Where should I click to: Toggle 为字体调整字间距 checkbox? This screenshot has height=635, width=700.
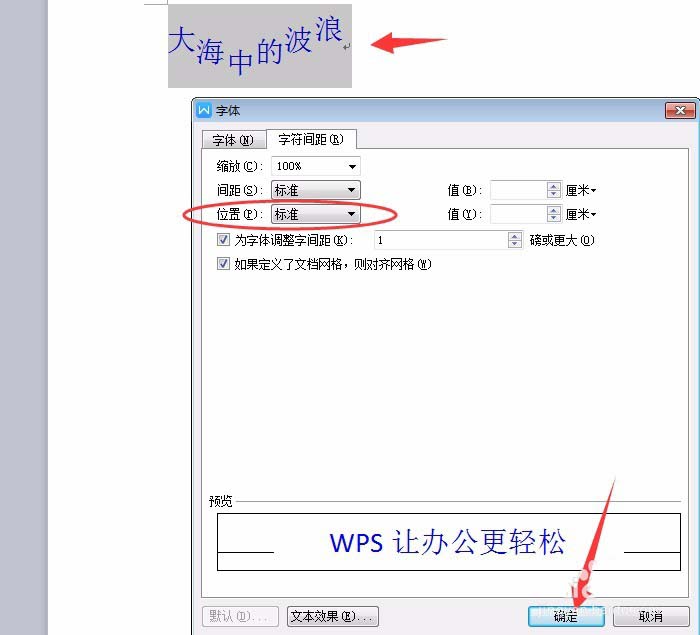223,240
